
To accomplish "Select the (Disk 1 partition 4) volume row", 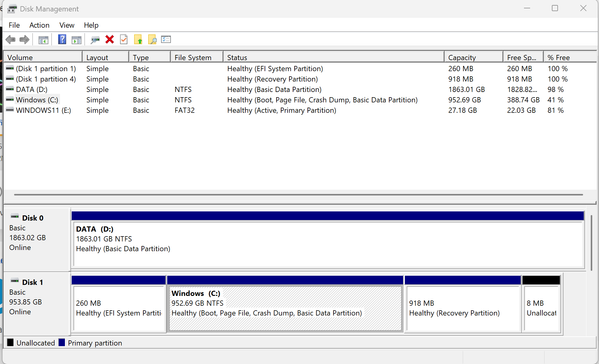I will pyautogui.click(x=300, y=79).
